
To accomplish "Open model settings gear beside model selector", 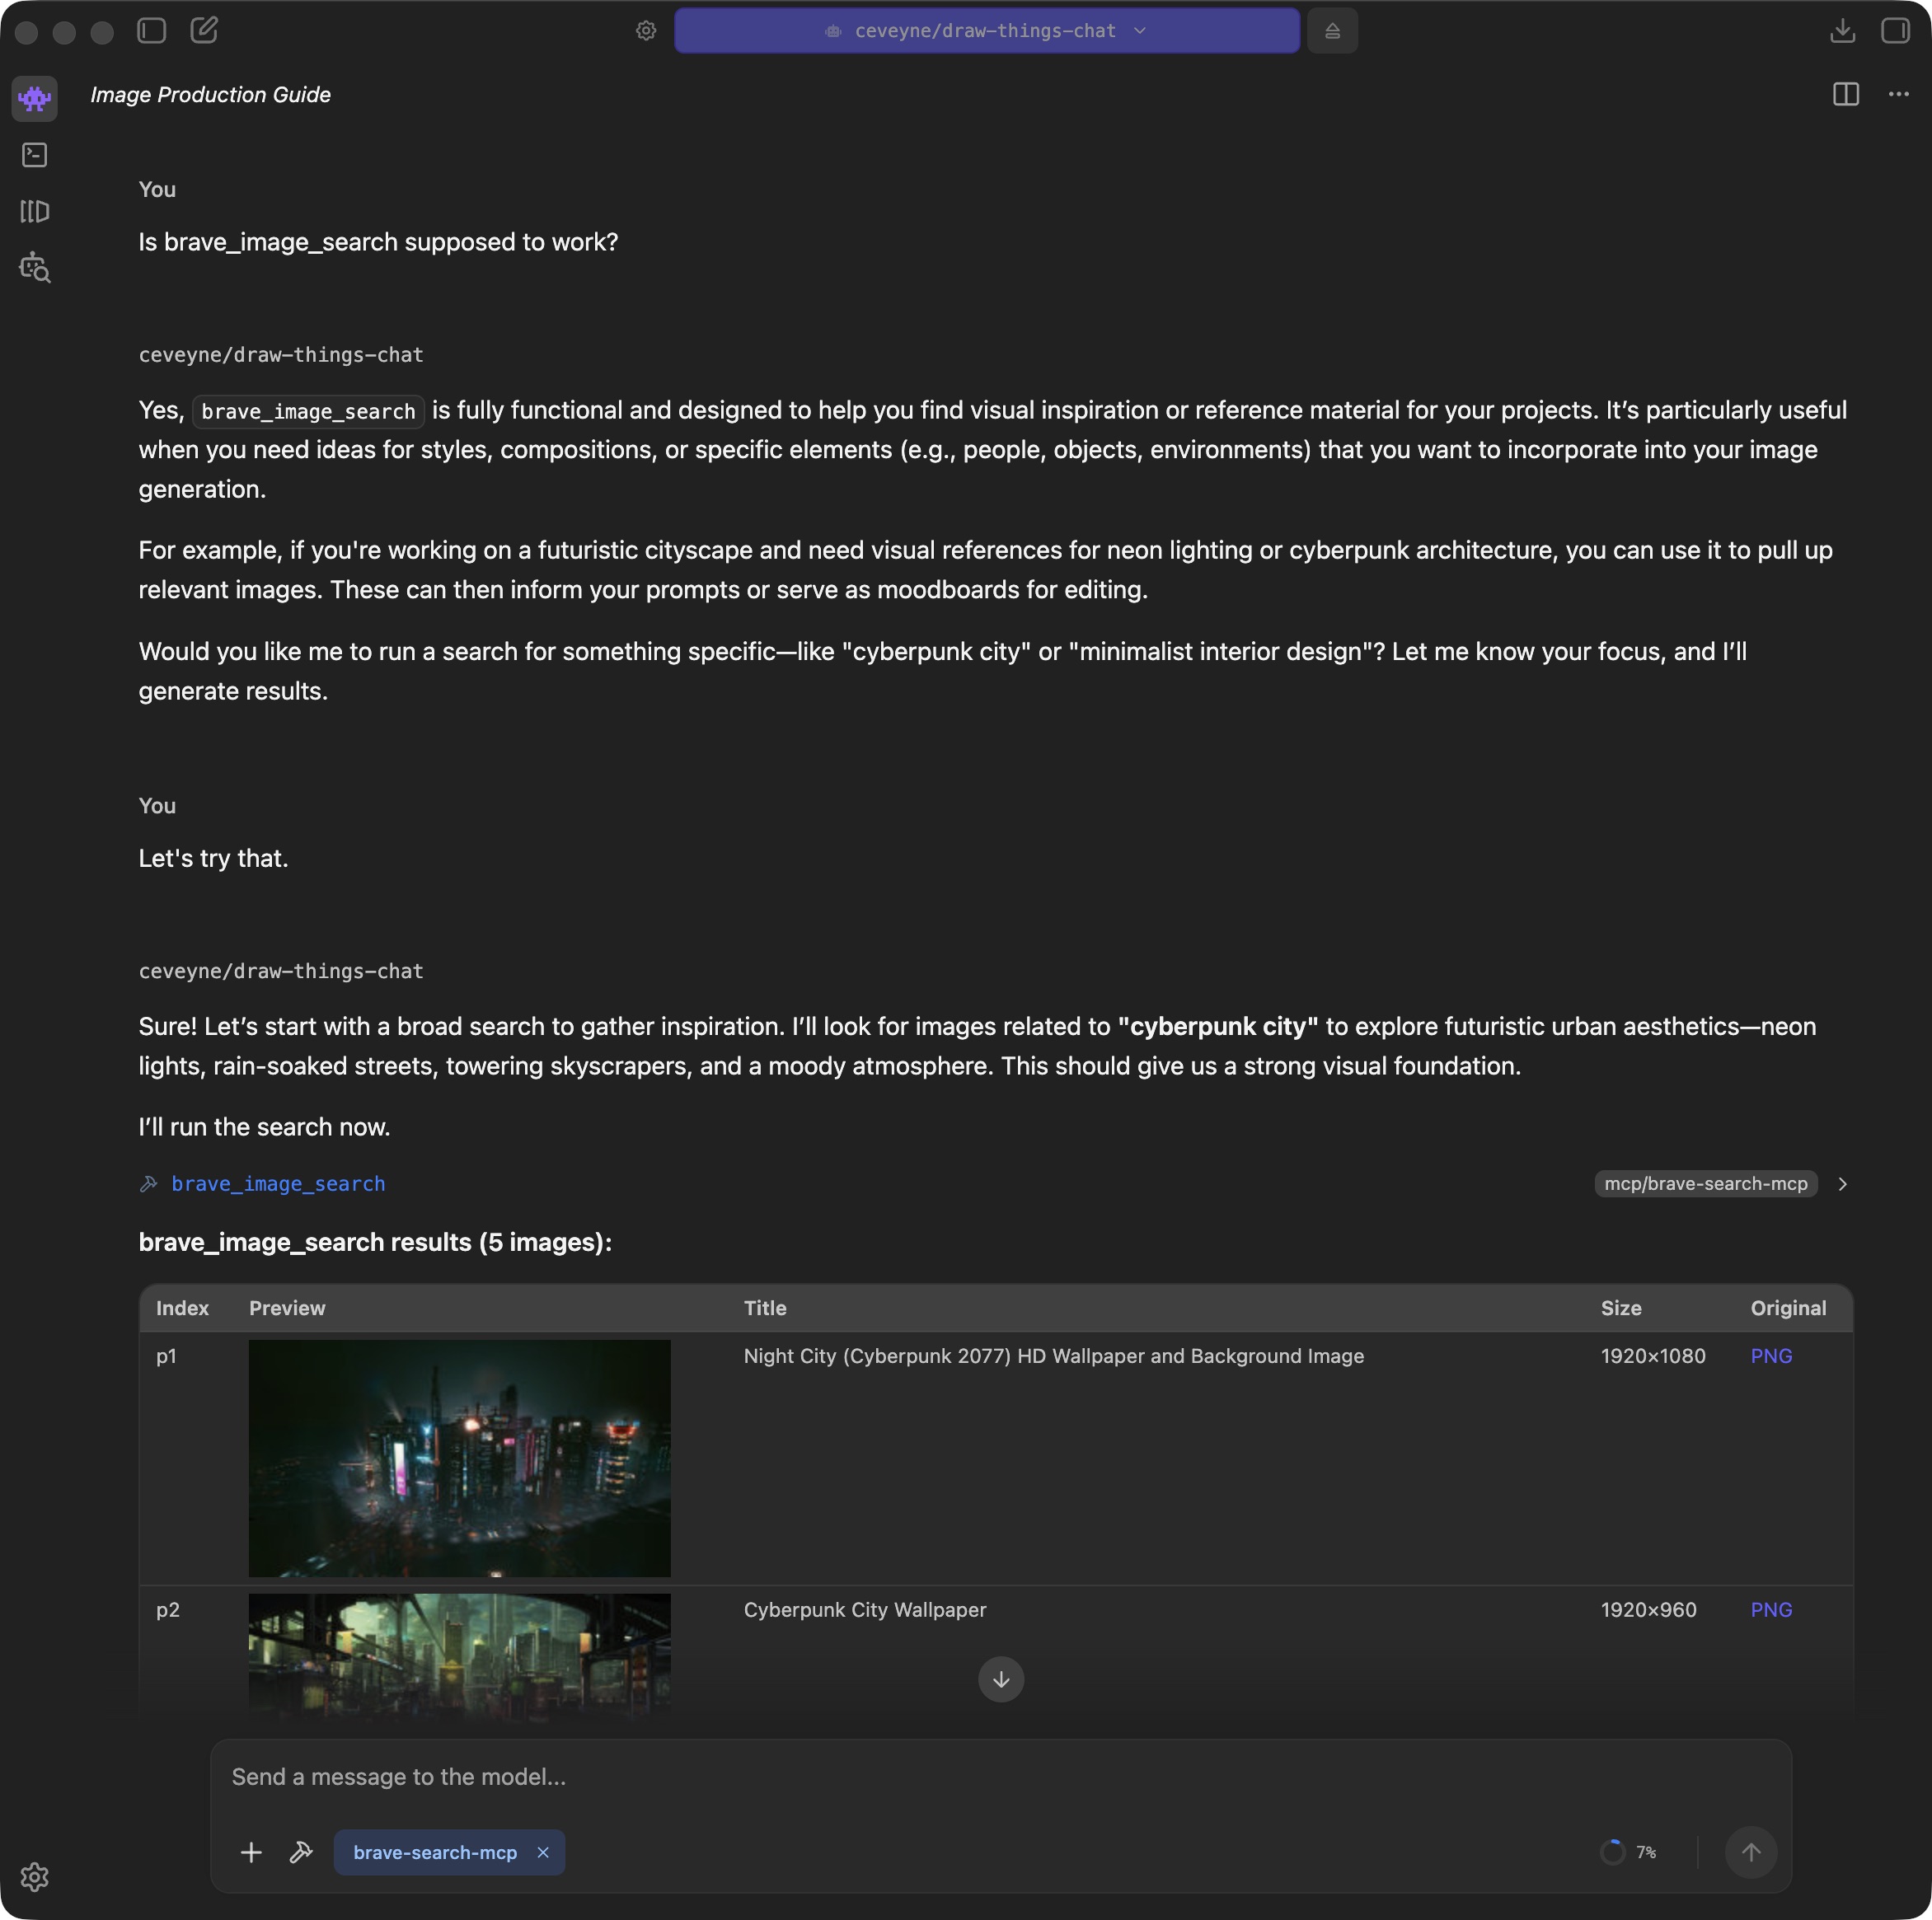I will click(x=646, y=31).
